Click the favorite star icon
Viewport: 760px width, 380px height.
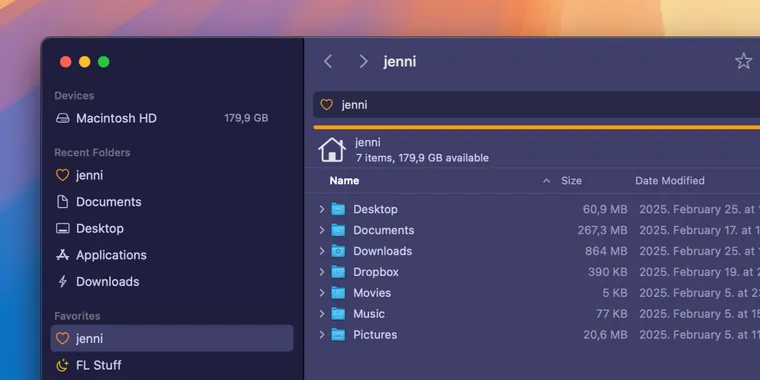(x=743, y=61)
